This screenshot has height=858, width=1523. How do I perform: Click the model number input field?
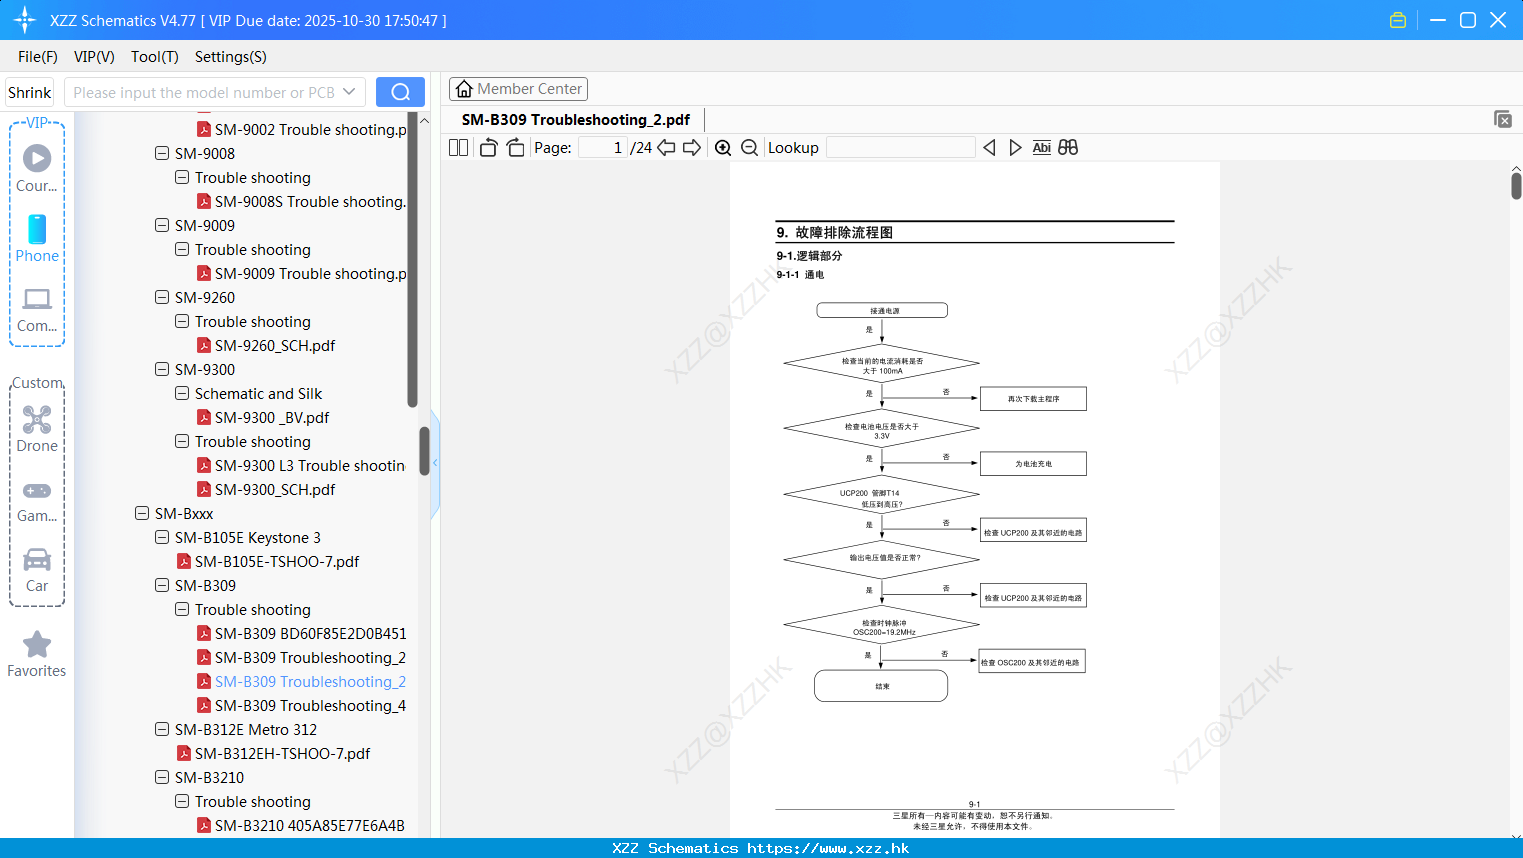point(205,92)
